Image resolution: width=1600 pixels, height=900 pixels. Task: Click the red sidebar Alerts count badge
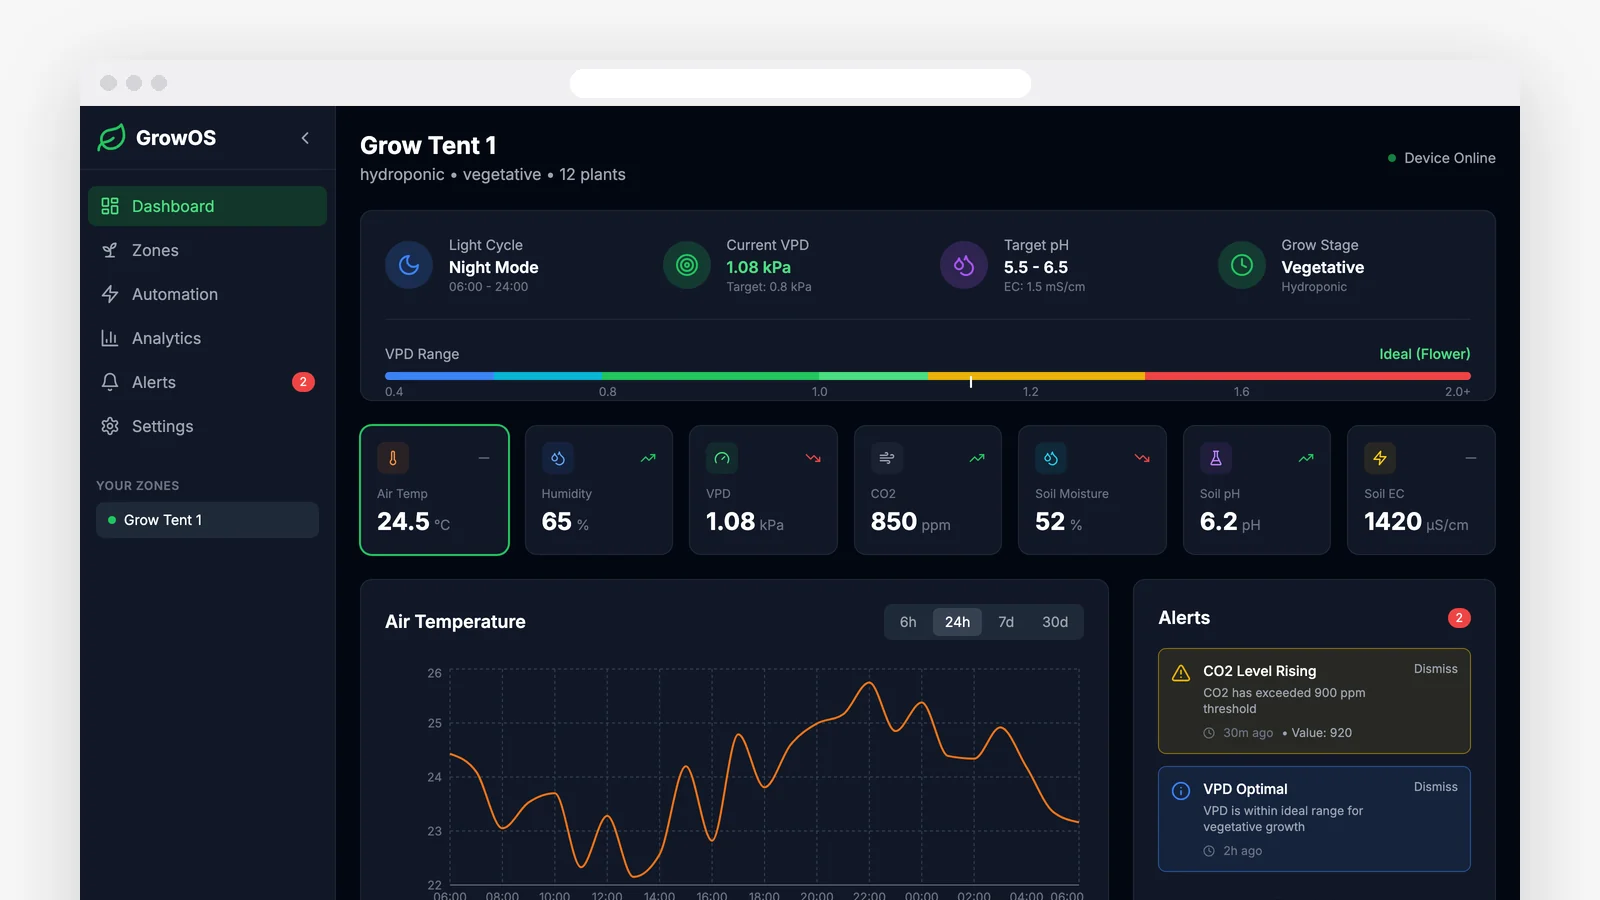[x=303, y=382]
